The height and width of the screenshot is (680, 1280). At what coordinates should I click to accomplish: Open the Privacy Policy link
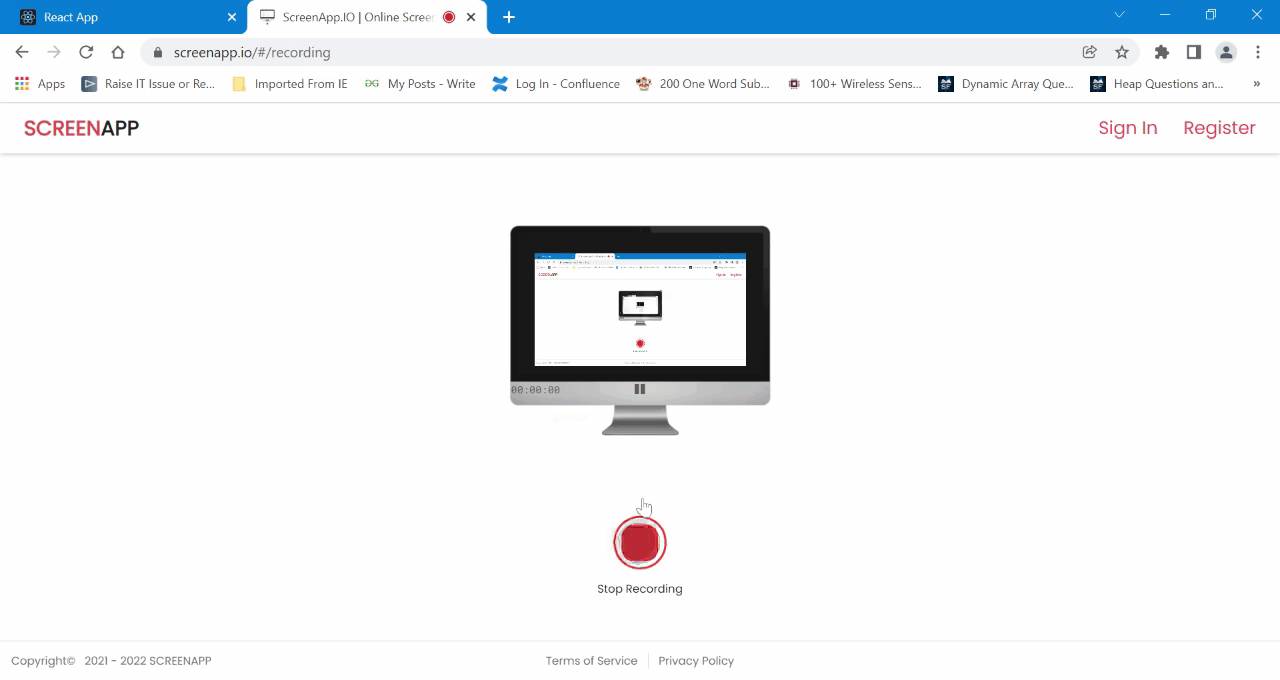click(696, 661)
